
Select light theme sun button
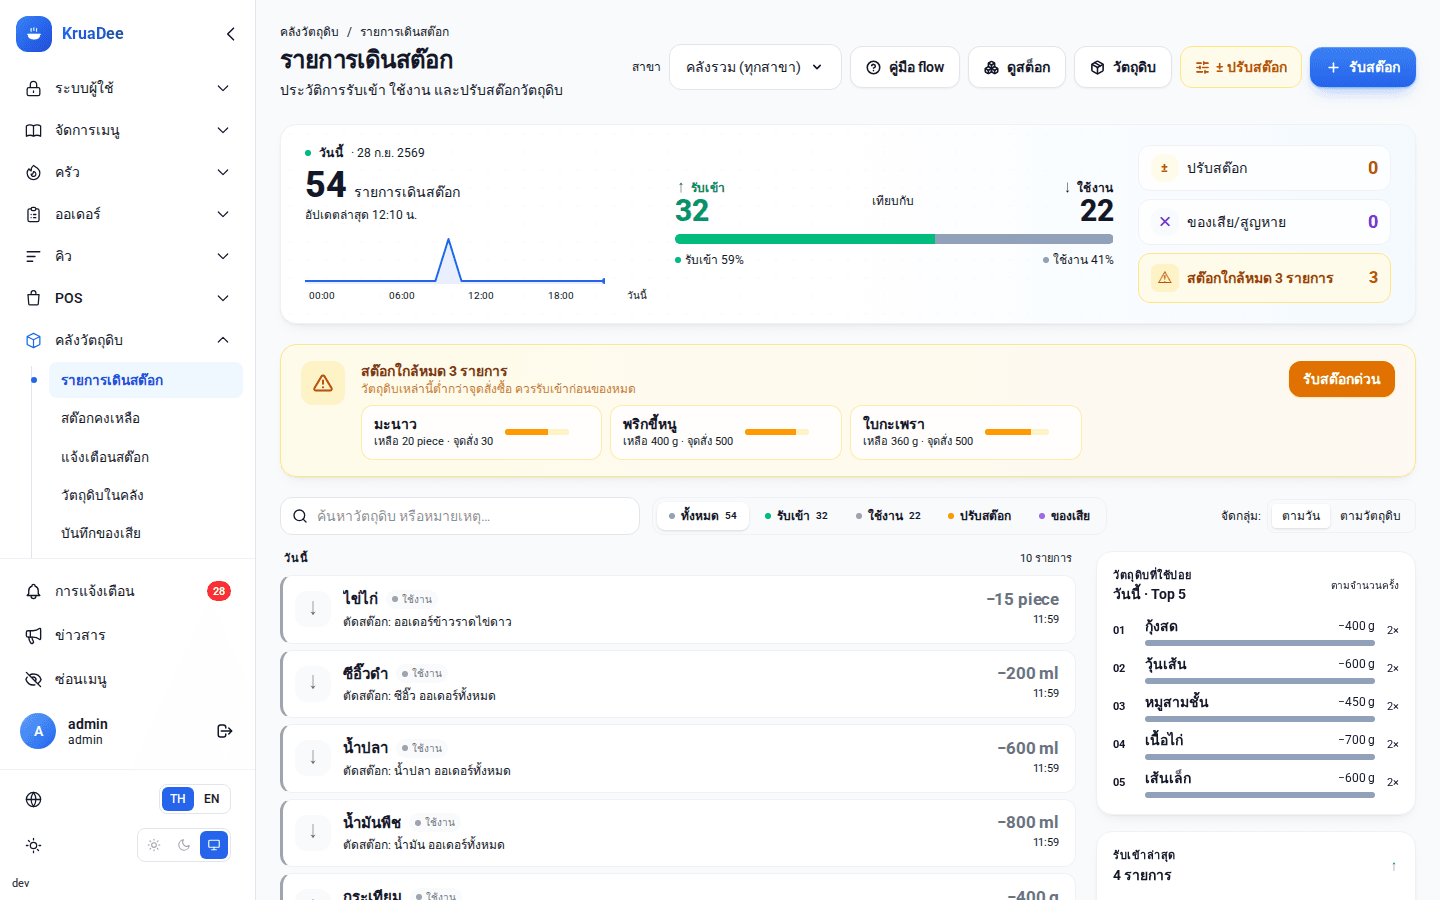154,845
